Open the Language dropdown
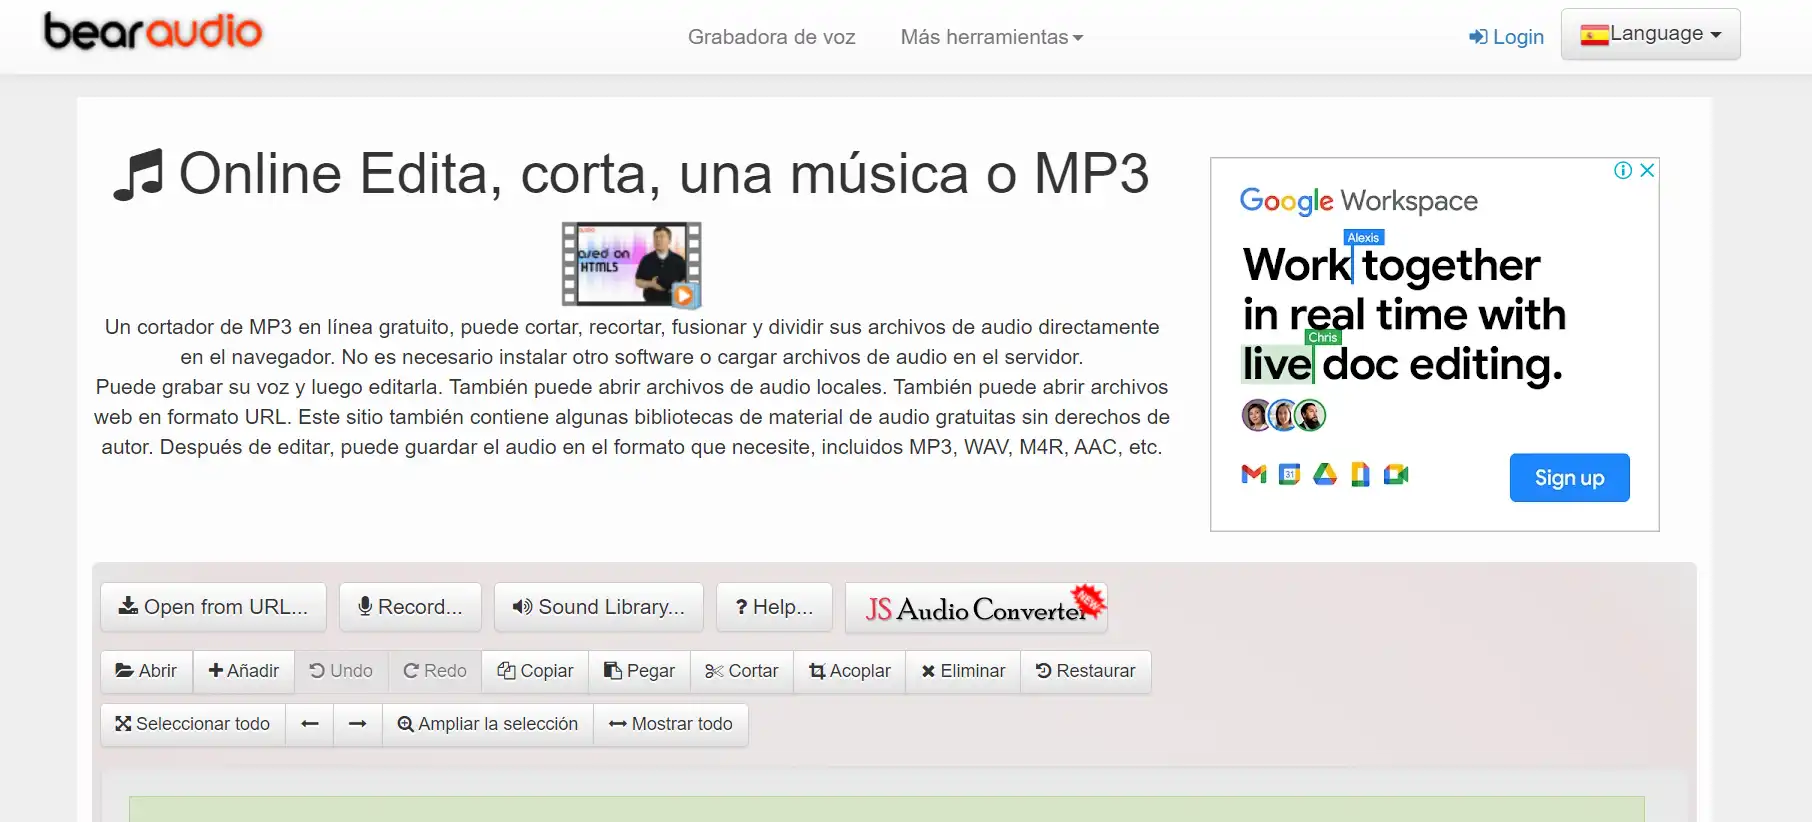 [x=1650, y=34]
